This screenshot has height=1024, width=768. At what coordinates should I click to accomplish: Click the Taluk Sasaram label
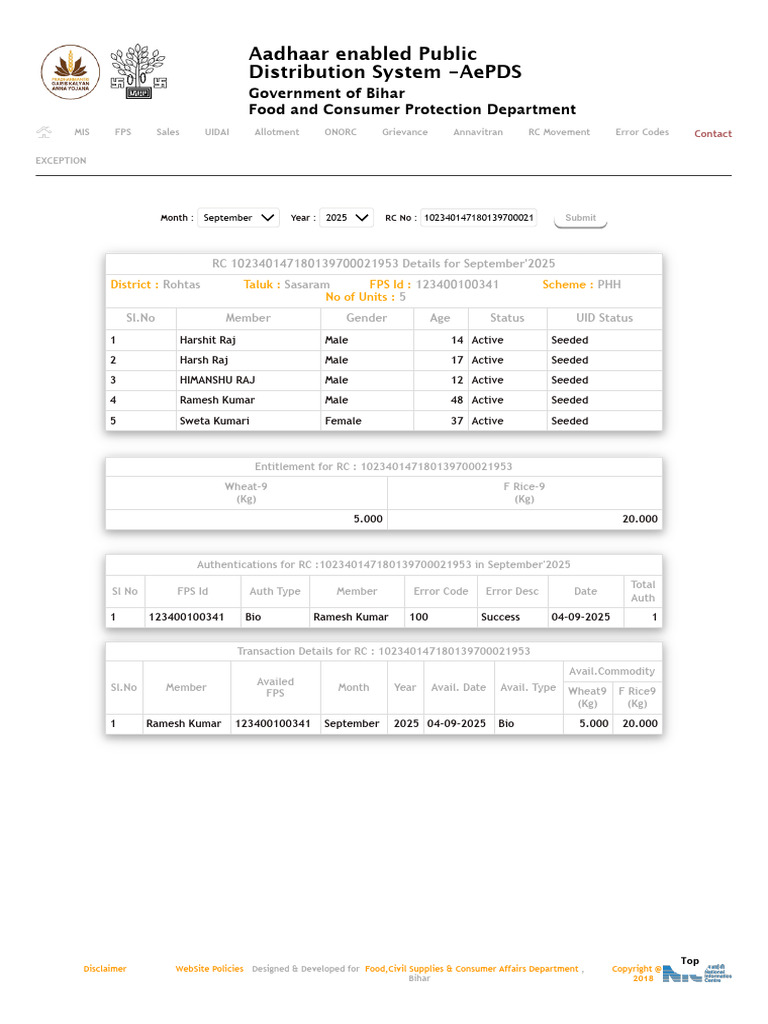click(287, 285)
